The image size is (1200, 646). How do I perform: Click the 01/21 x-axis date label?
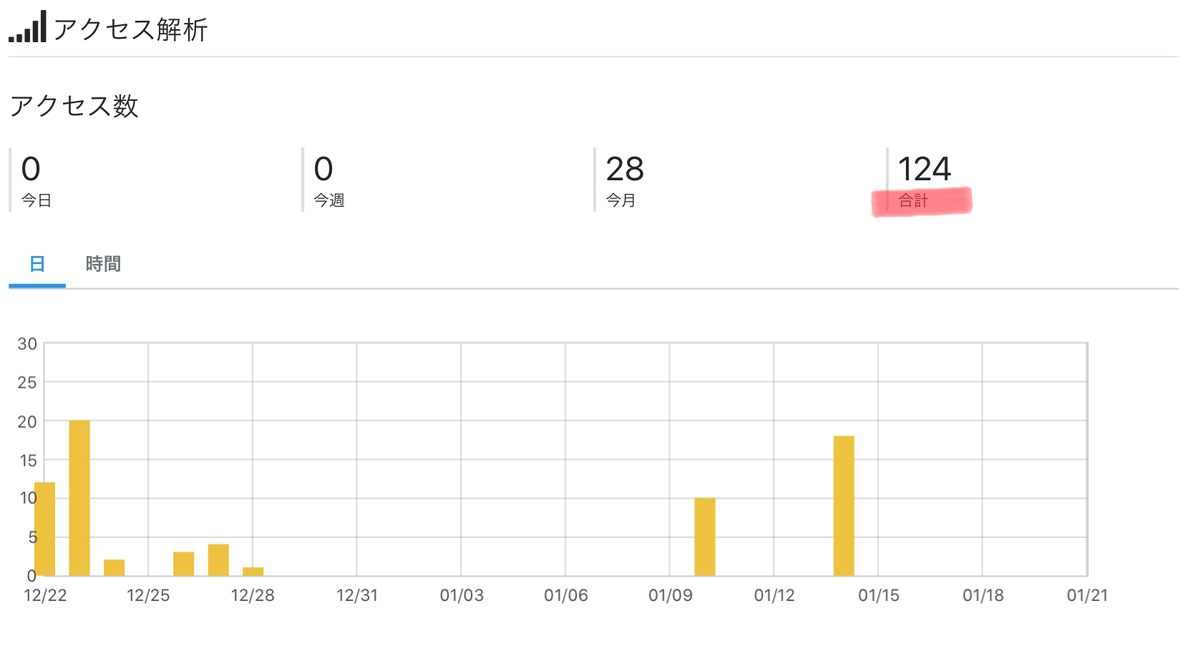click(x=1087, y=595)
